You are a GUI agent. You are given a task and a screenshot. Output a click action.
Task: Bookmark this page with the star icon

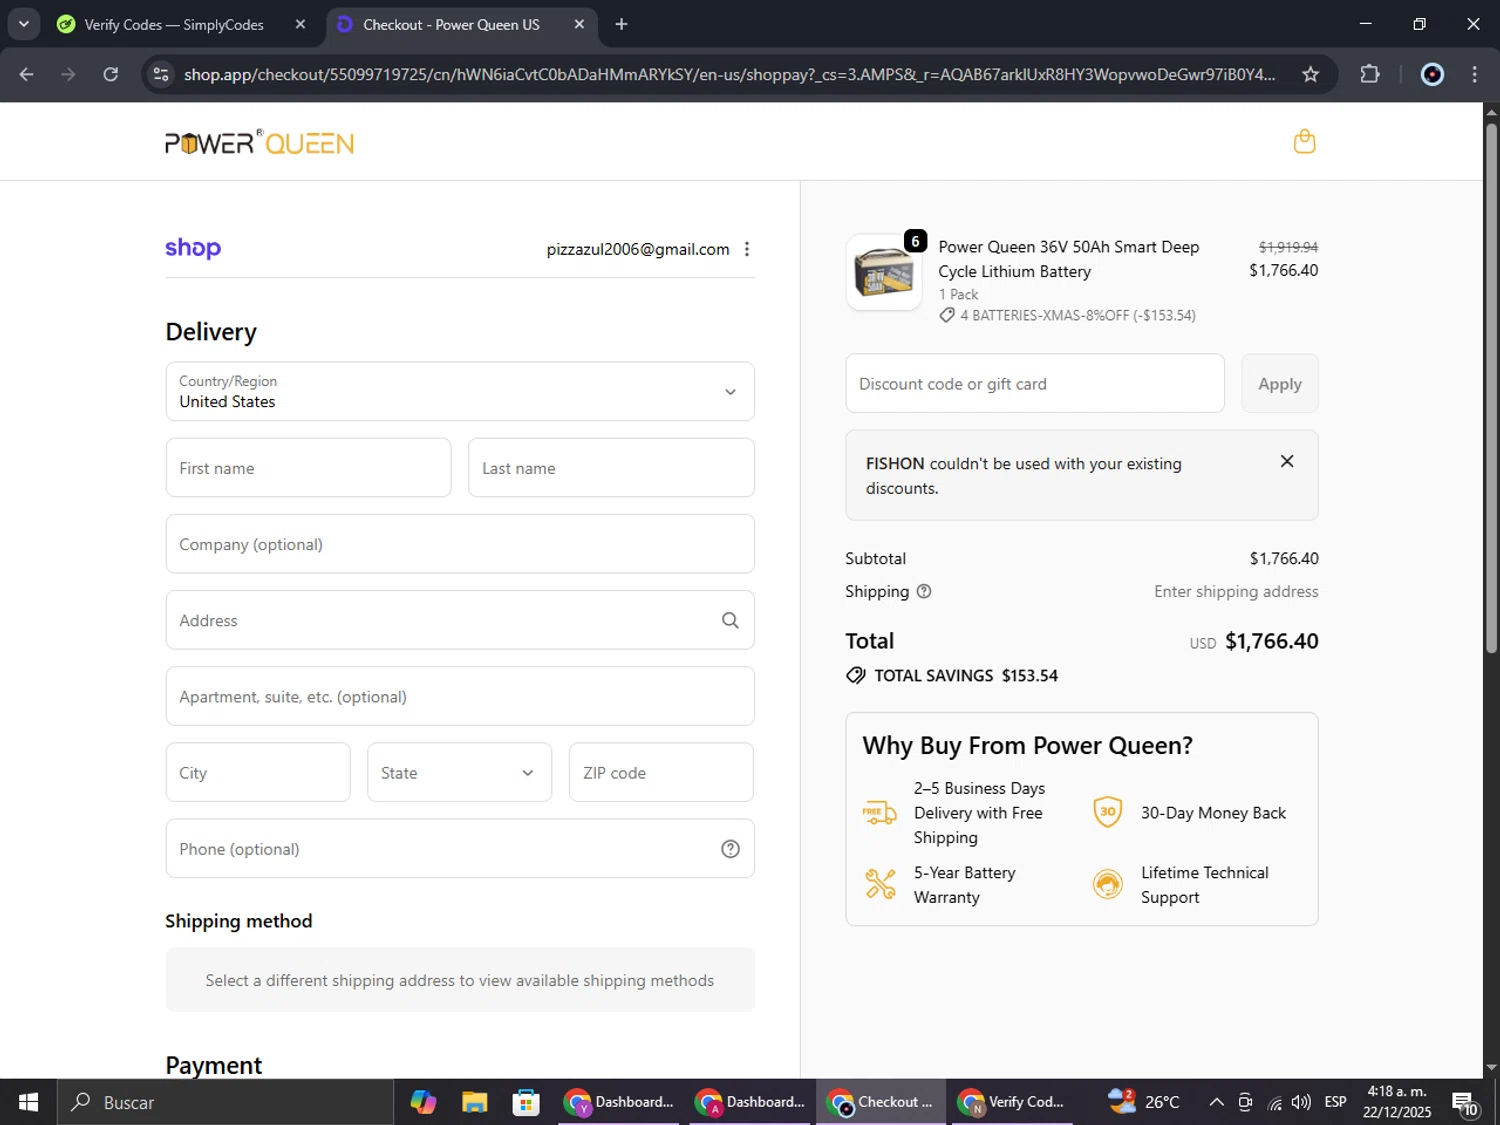pyautogui.click(x=1310, y=74)
